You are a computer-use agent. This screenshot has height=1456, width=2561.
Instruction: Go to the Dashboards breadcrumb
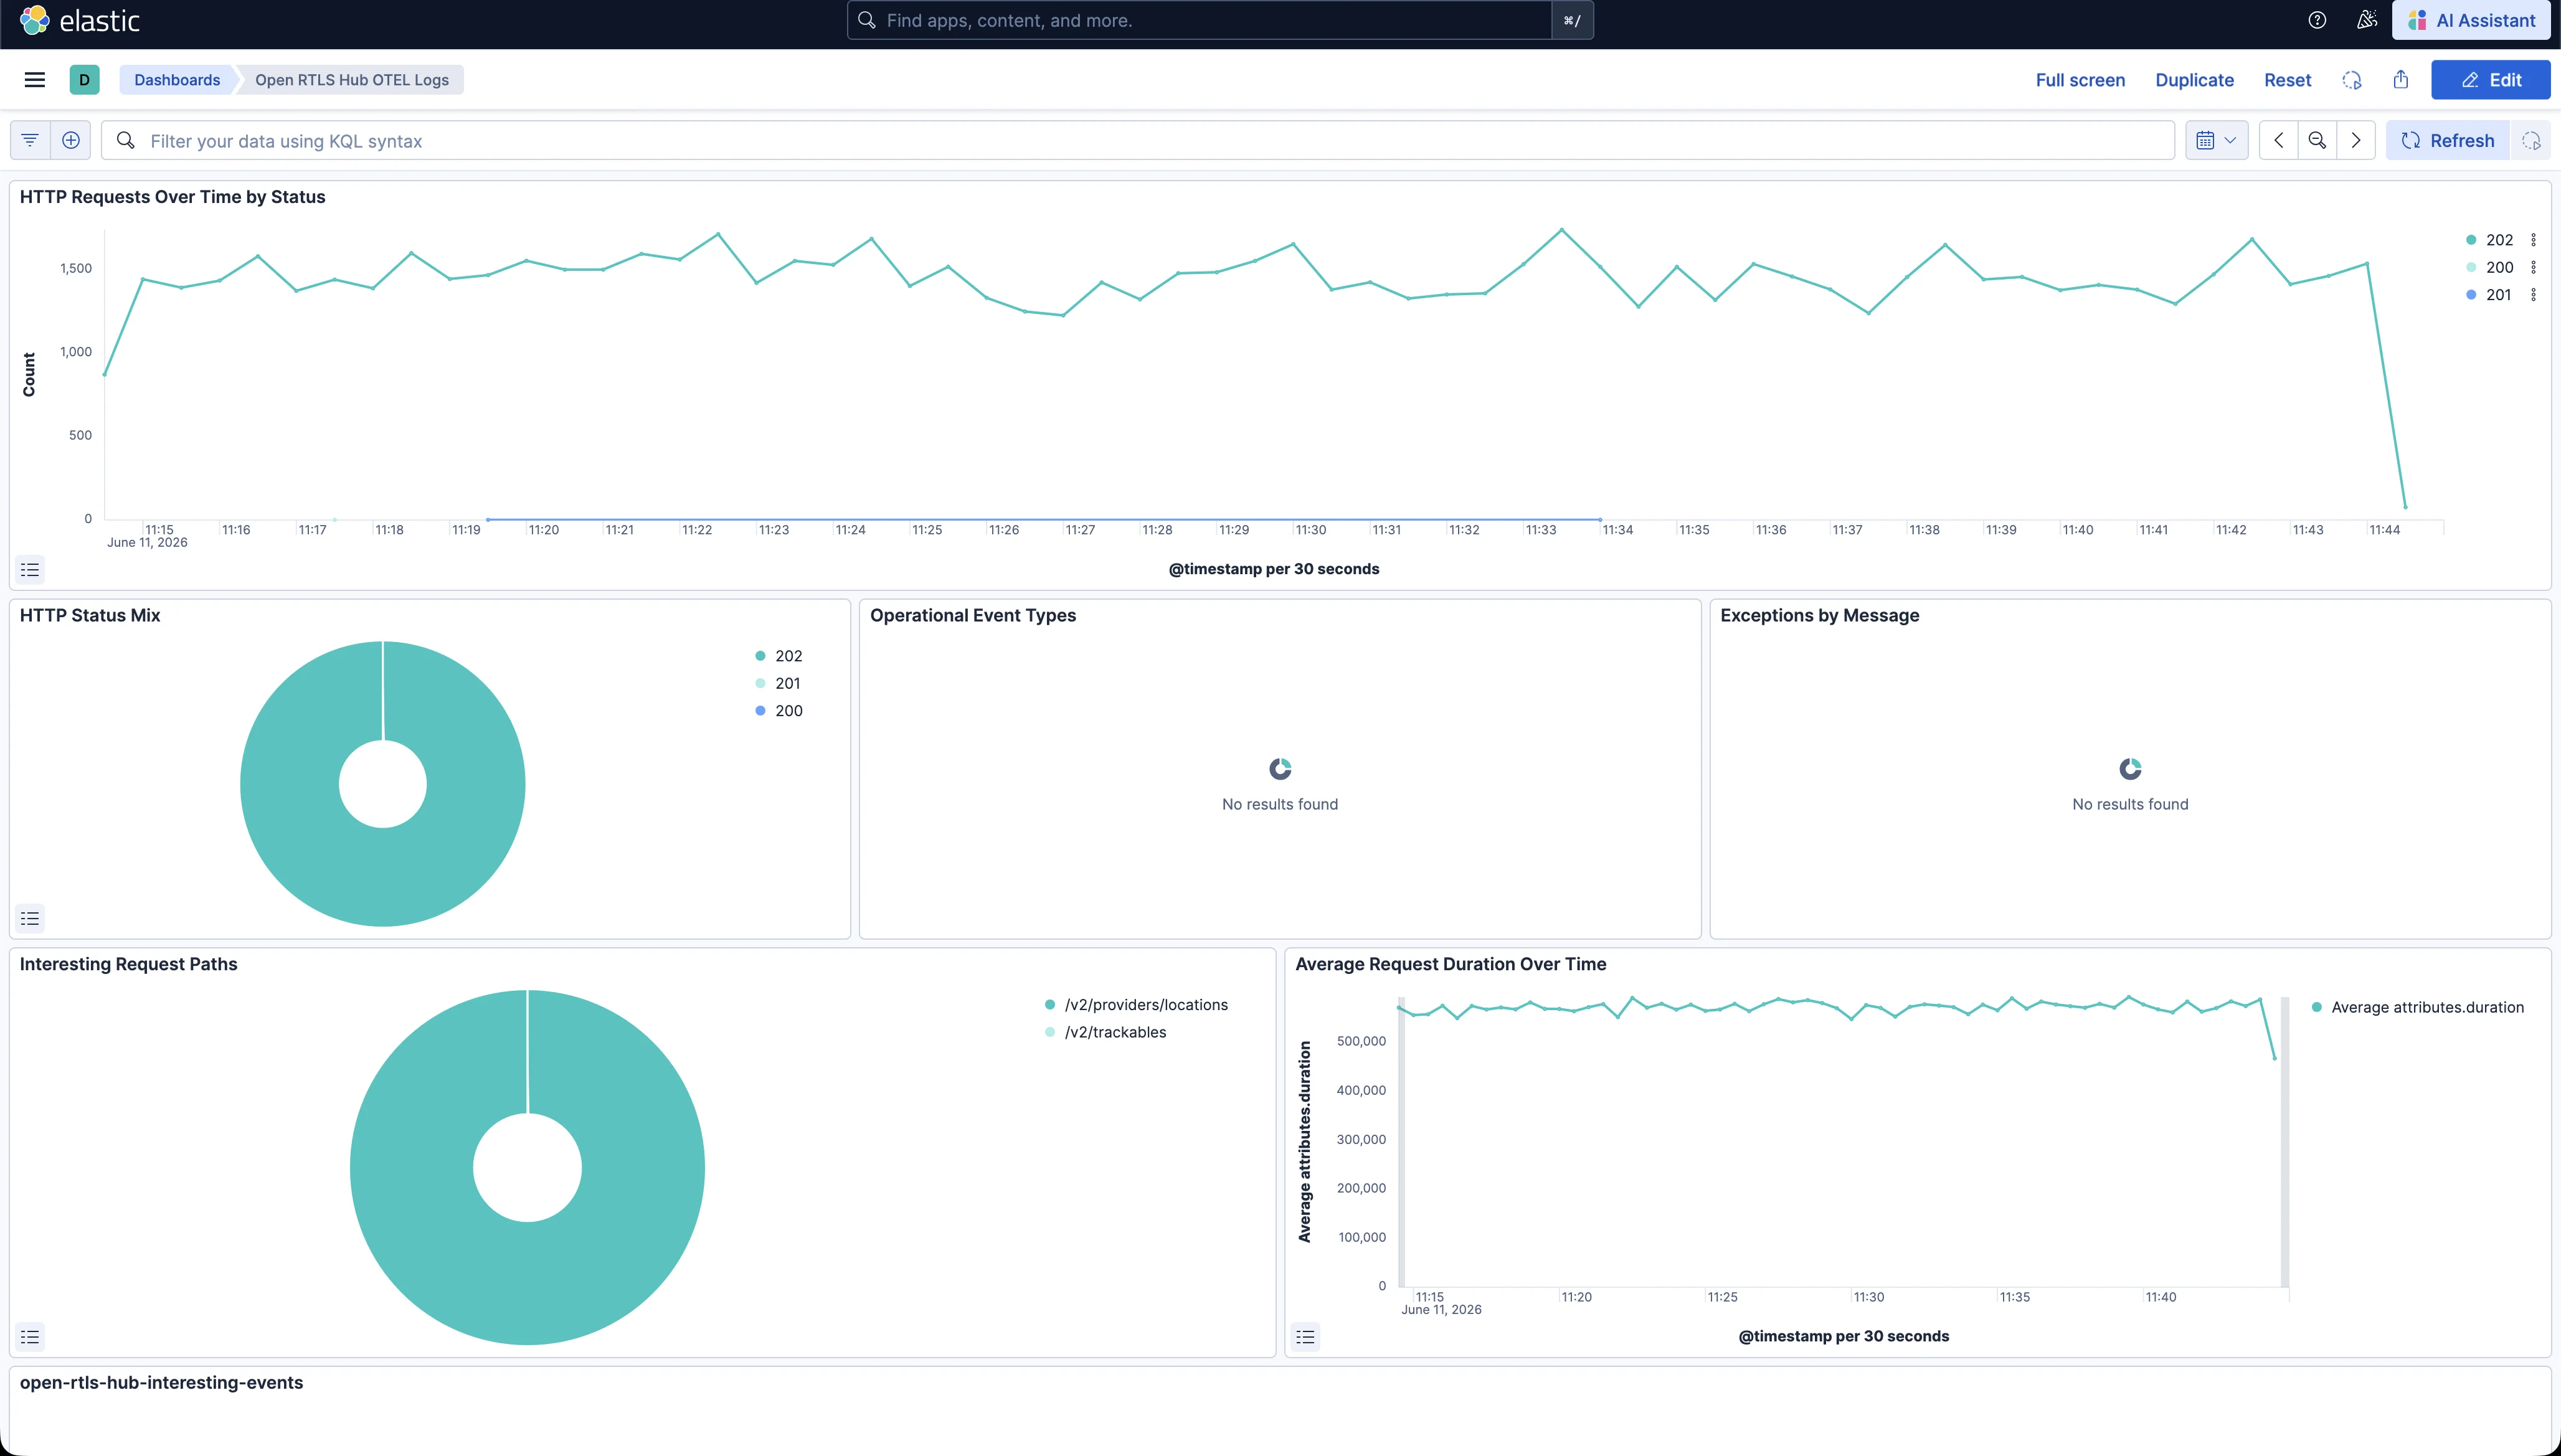point(177,80)
